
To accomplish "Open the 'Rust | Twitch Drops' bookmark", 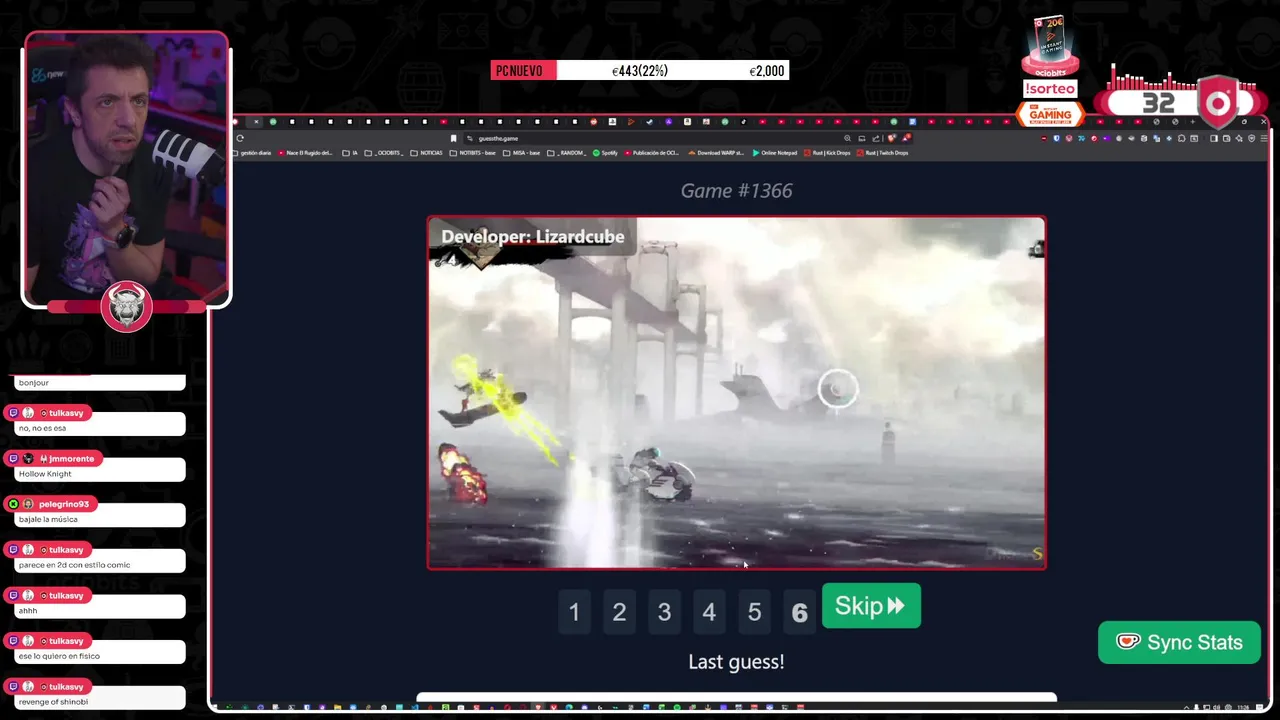I will coord(882,153).
